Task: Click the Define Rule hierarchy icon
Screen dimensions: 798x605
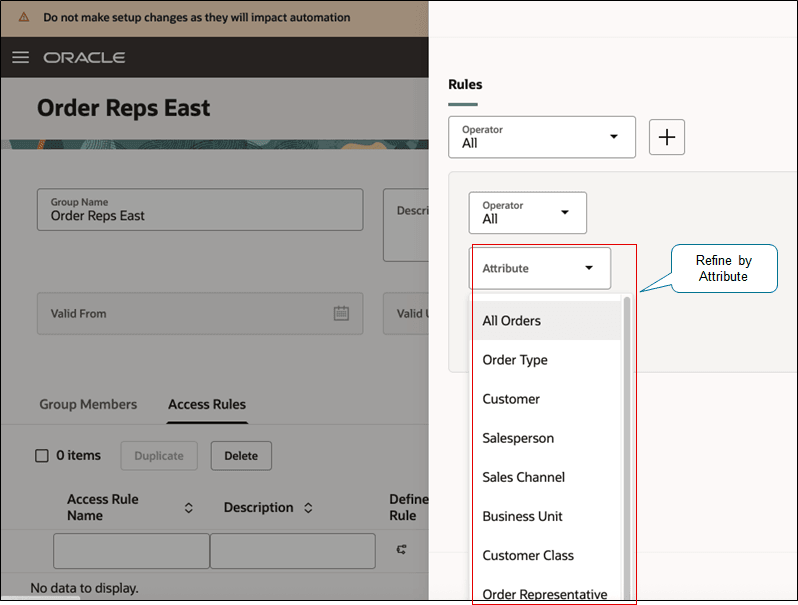Action: (x=402, y=549)
